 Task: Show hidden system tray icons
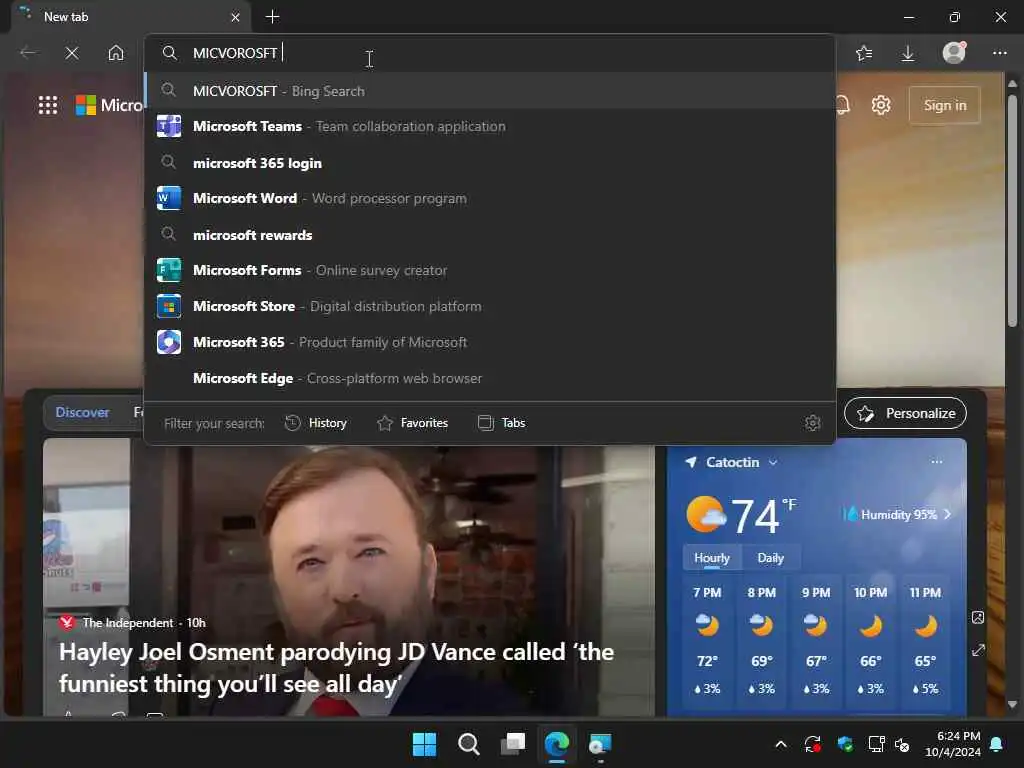[x=780, y=744]
